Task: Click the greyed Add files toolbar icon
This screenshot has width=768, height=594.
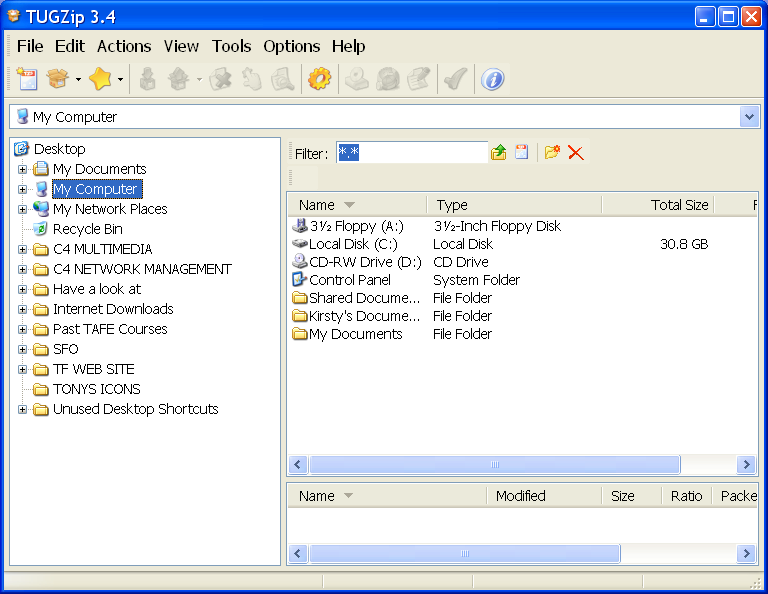Action: [147, 78]
